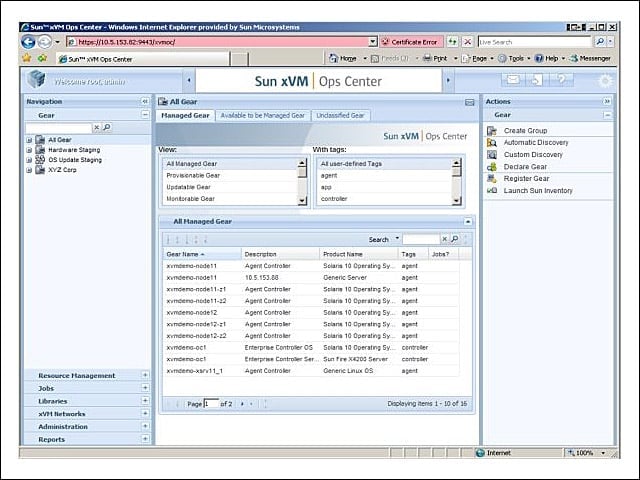Expand the XYZ Corp tree node

tap(29, 170)
